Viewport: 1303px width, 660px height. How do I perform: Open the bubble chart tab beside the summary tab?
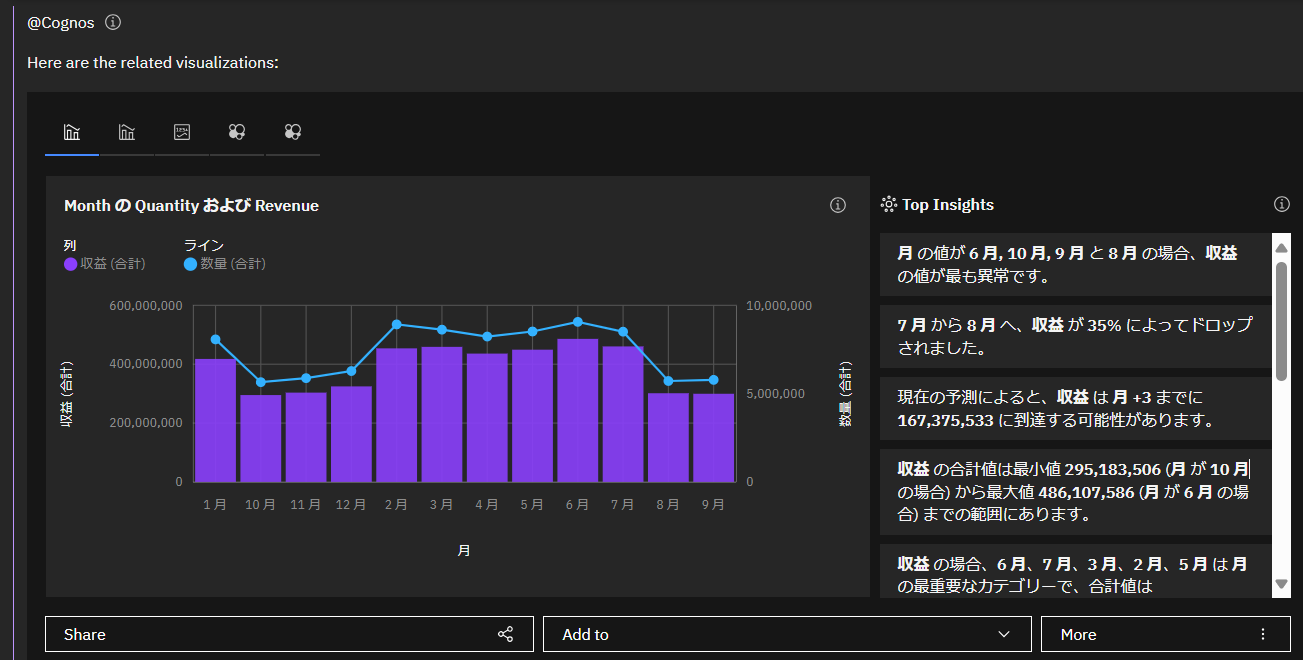pos(237,132)
